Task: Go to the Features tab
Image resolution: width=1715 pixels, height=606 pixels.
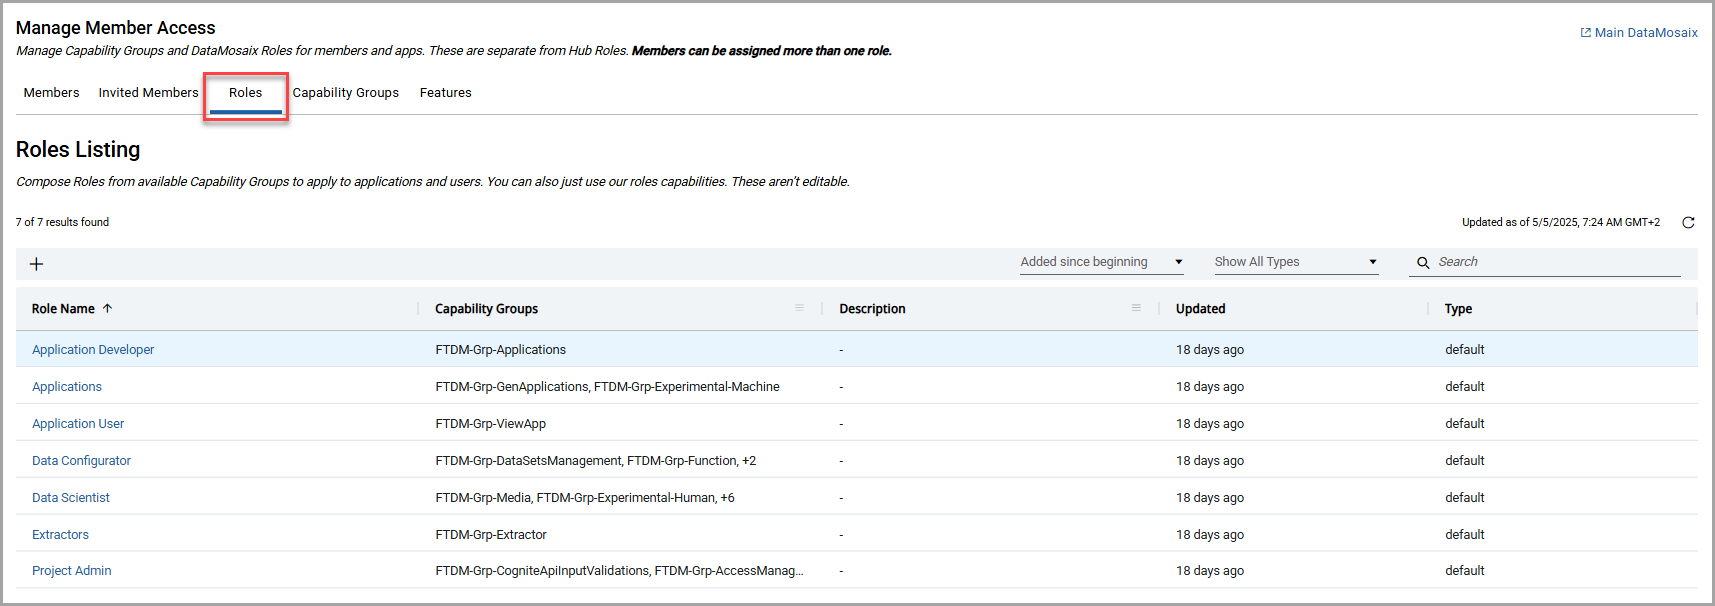Action: click(445, 93)
